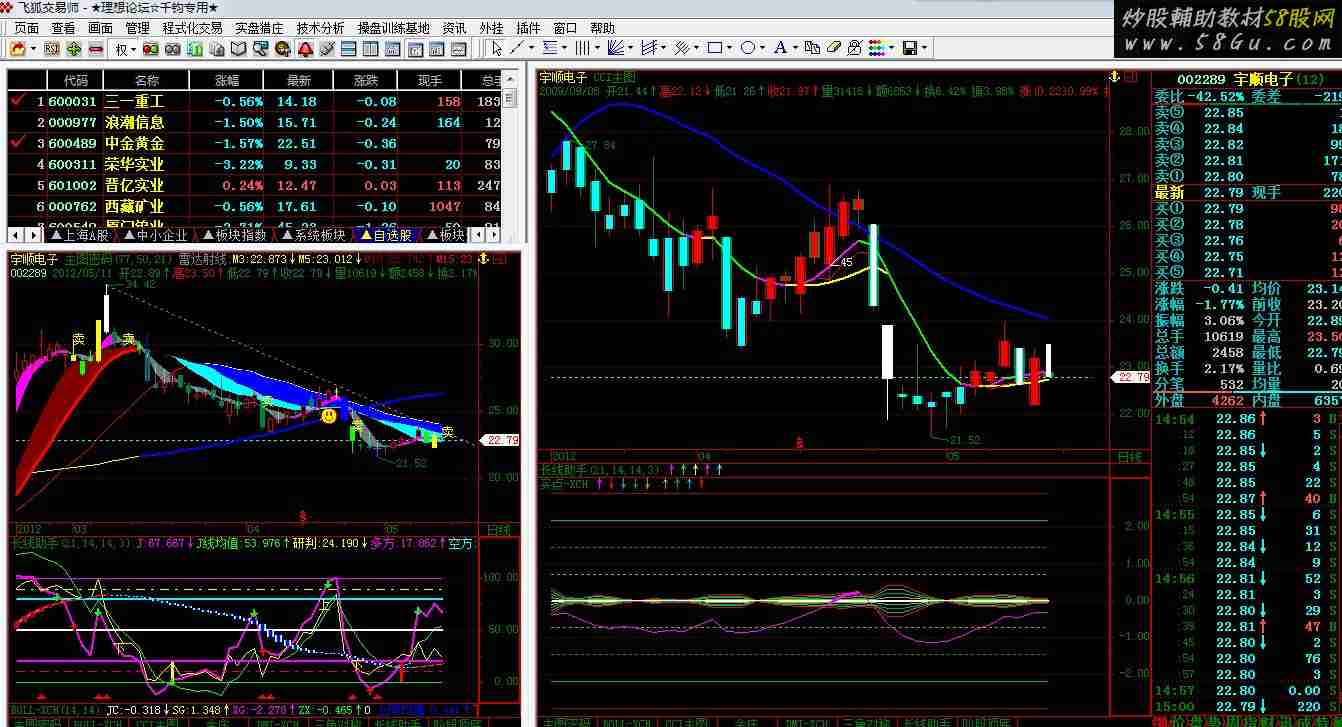Screen dimensions: 1342x727
Task: Switch to the 板块指数 list tab
Action: tap(234, 235)
